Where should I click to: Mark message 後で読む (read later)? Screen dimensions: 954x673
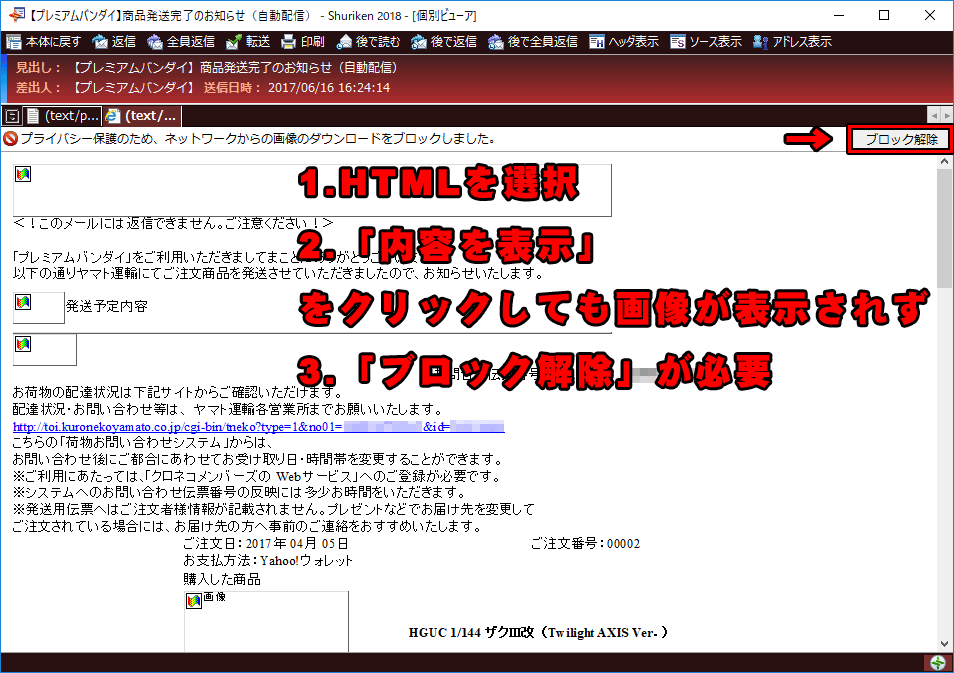(x=368, y=42)
